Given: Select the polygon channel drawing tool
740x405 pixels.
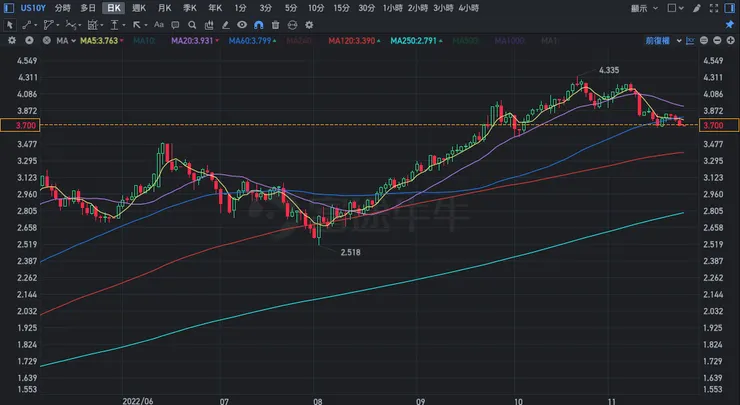Looking at the screenshot, I should 48,25.
